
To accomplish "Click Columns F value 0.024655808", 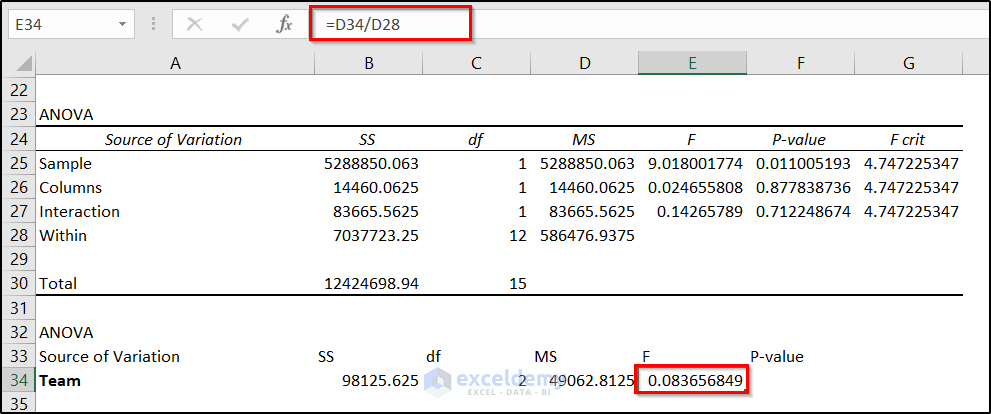I will pos(693,187).
